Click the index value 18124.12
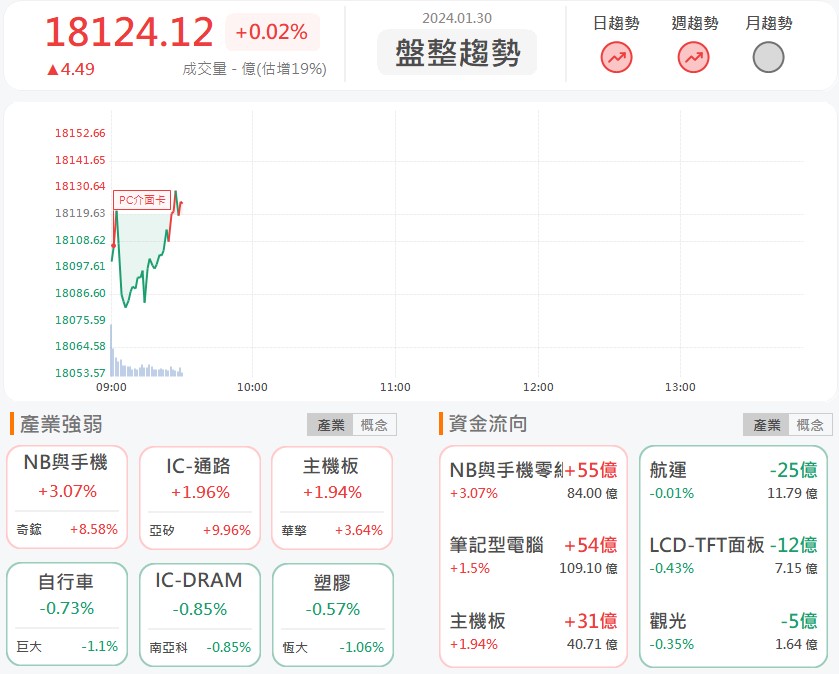Image resolution: width=839 pixels, height=674 pixels. tap(129, 32)
